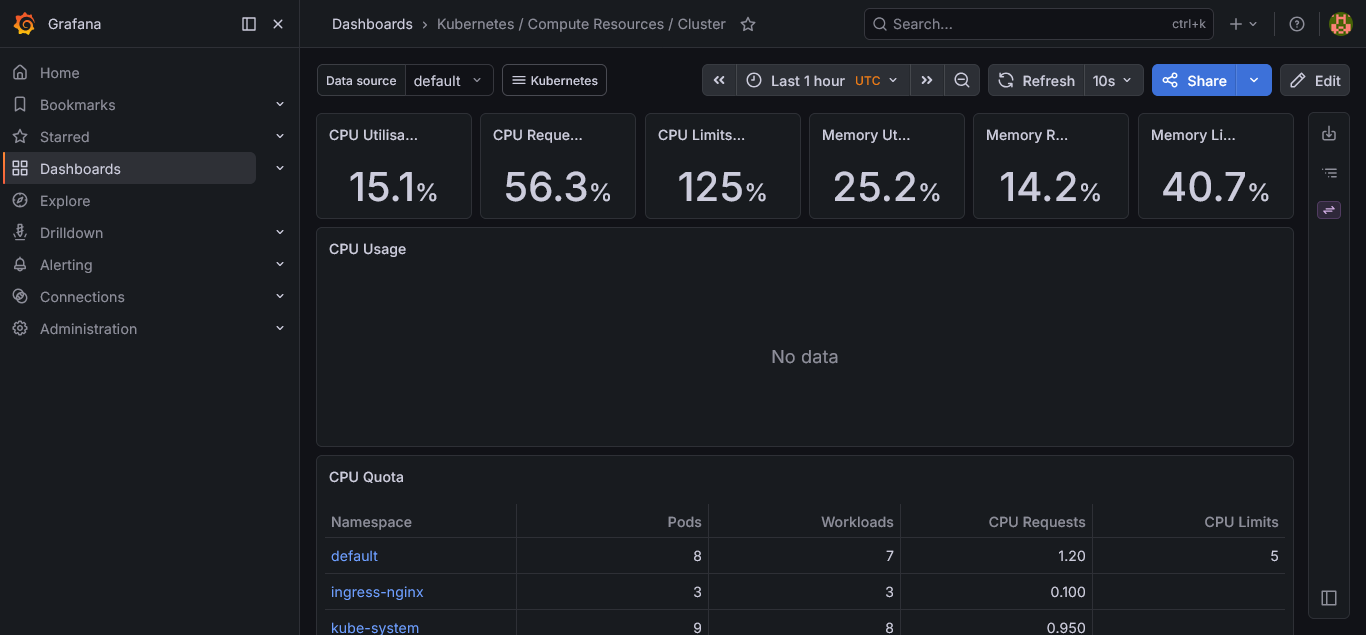Open Alerting in sidebar
1366x635 pixels.
click(66, 265)
